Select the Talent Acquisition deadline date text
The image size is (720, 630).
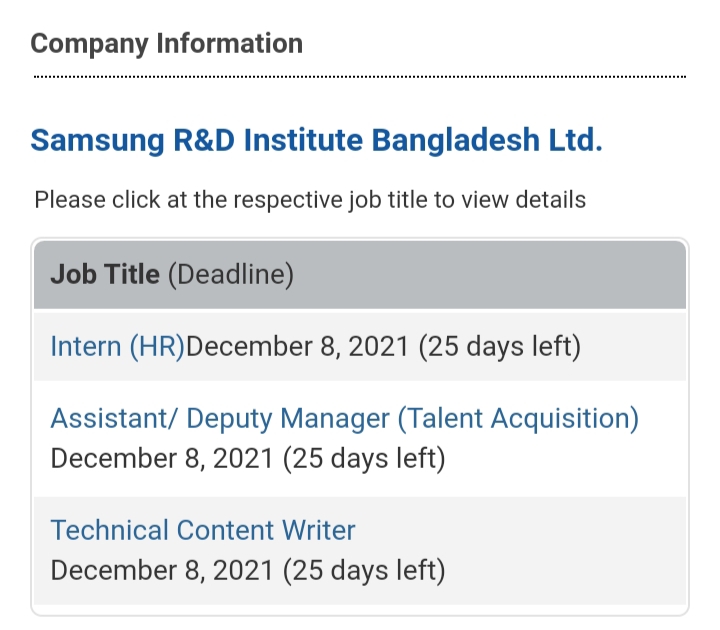click(x=162, y=458)
